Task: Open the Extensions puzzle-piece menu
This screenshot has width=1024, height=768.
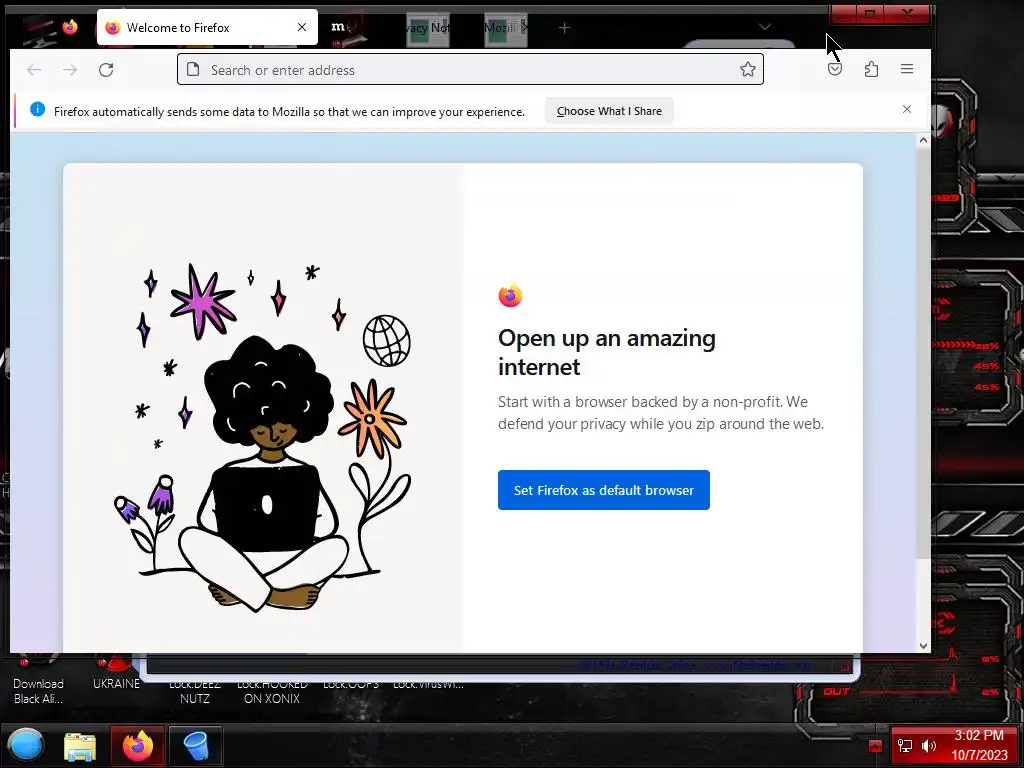Action: click(x=871, y=69)
